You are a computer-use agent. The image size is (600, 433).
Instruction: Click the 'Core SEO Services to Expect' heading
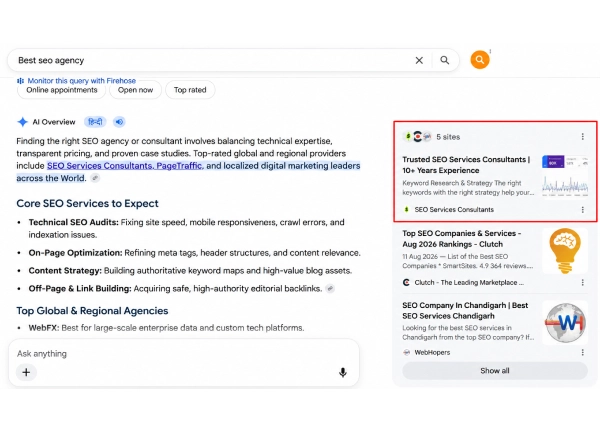click(87, 203)
